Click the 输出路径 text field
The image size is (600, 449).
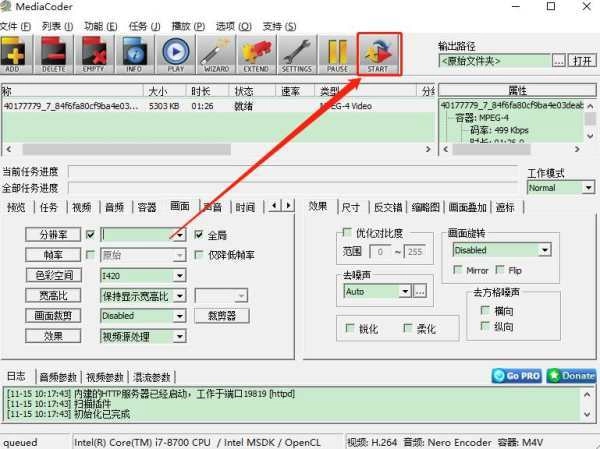click(x=495, y=61)
